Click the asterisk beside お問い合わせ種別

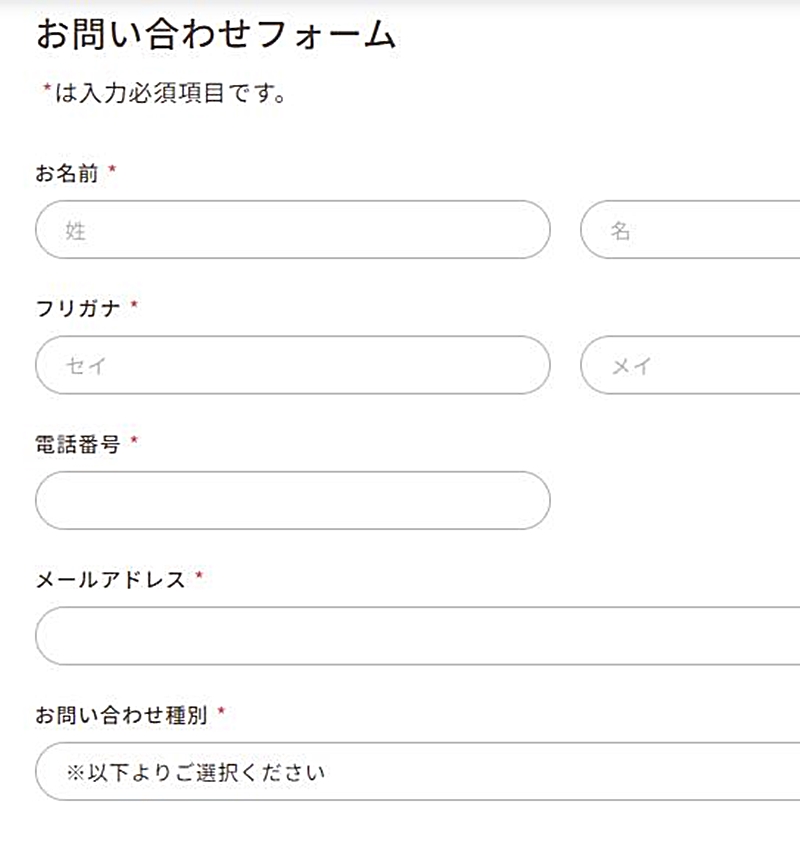(x=223, y=712)
